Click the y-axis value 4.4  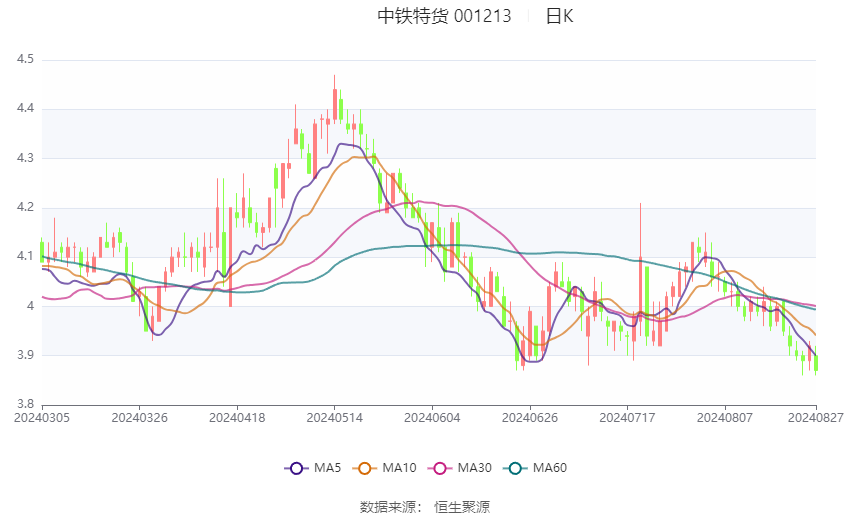[x=25, y=108]
